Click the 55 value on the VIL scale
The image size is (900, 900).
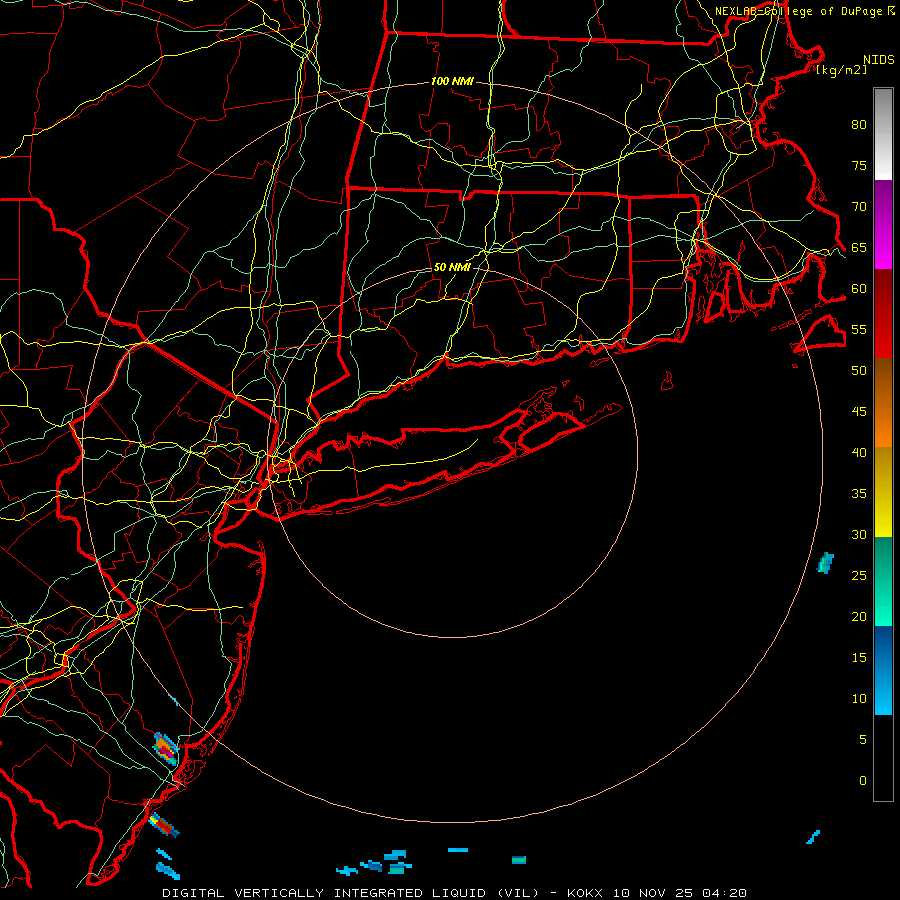(859, 329)
